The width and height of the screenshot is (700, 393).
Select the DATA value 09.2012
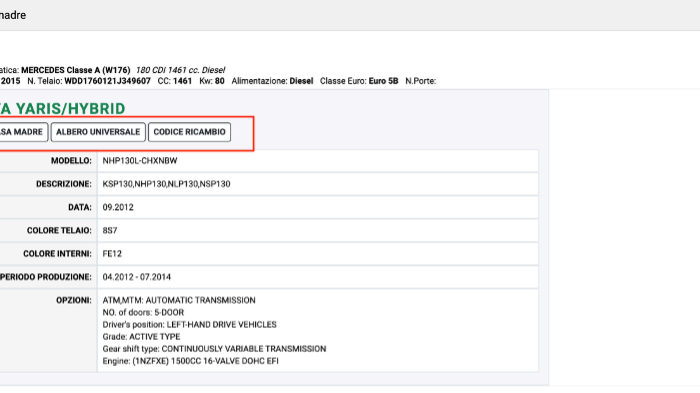(118, 207)
